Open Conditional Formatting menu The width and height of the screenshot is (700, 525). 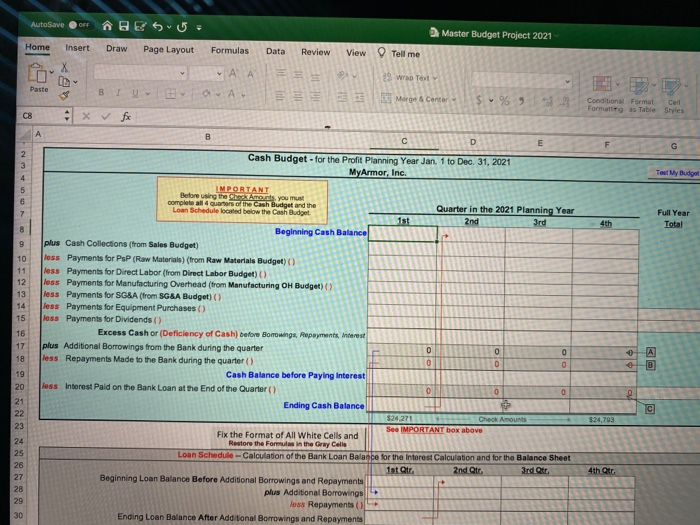tap(605, 94)
